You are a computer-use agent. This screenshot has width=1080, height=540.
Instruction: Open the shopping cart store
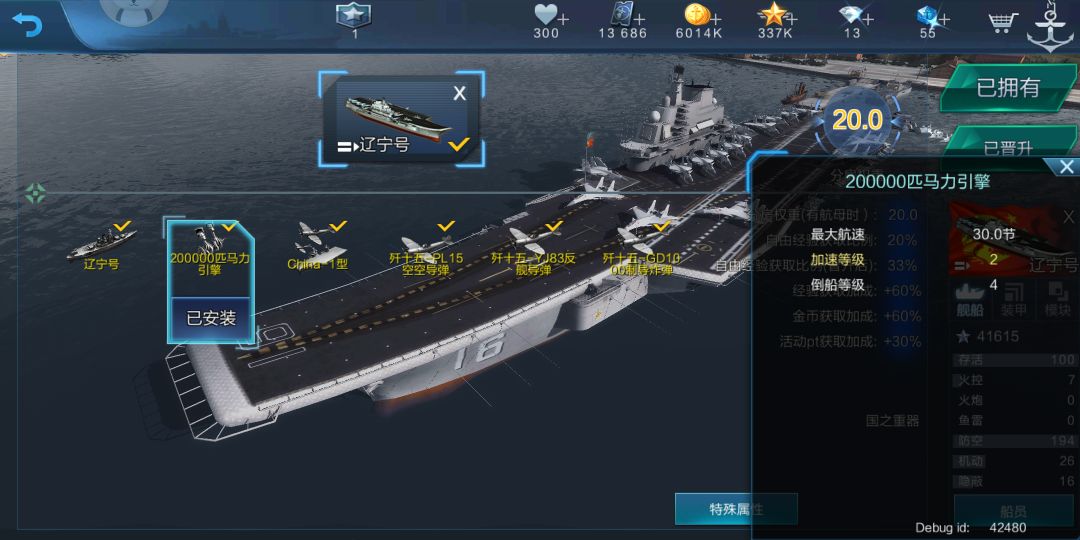pos(1003,22)
